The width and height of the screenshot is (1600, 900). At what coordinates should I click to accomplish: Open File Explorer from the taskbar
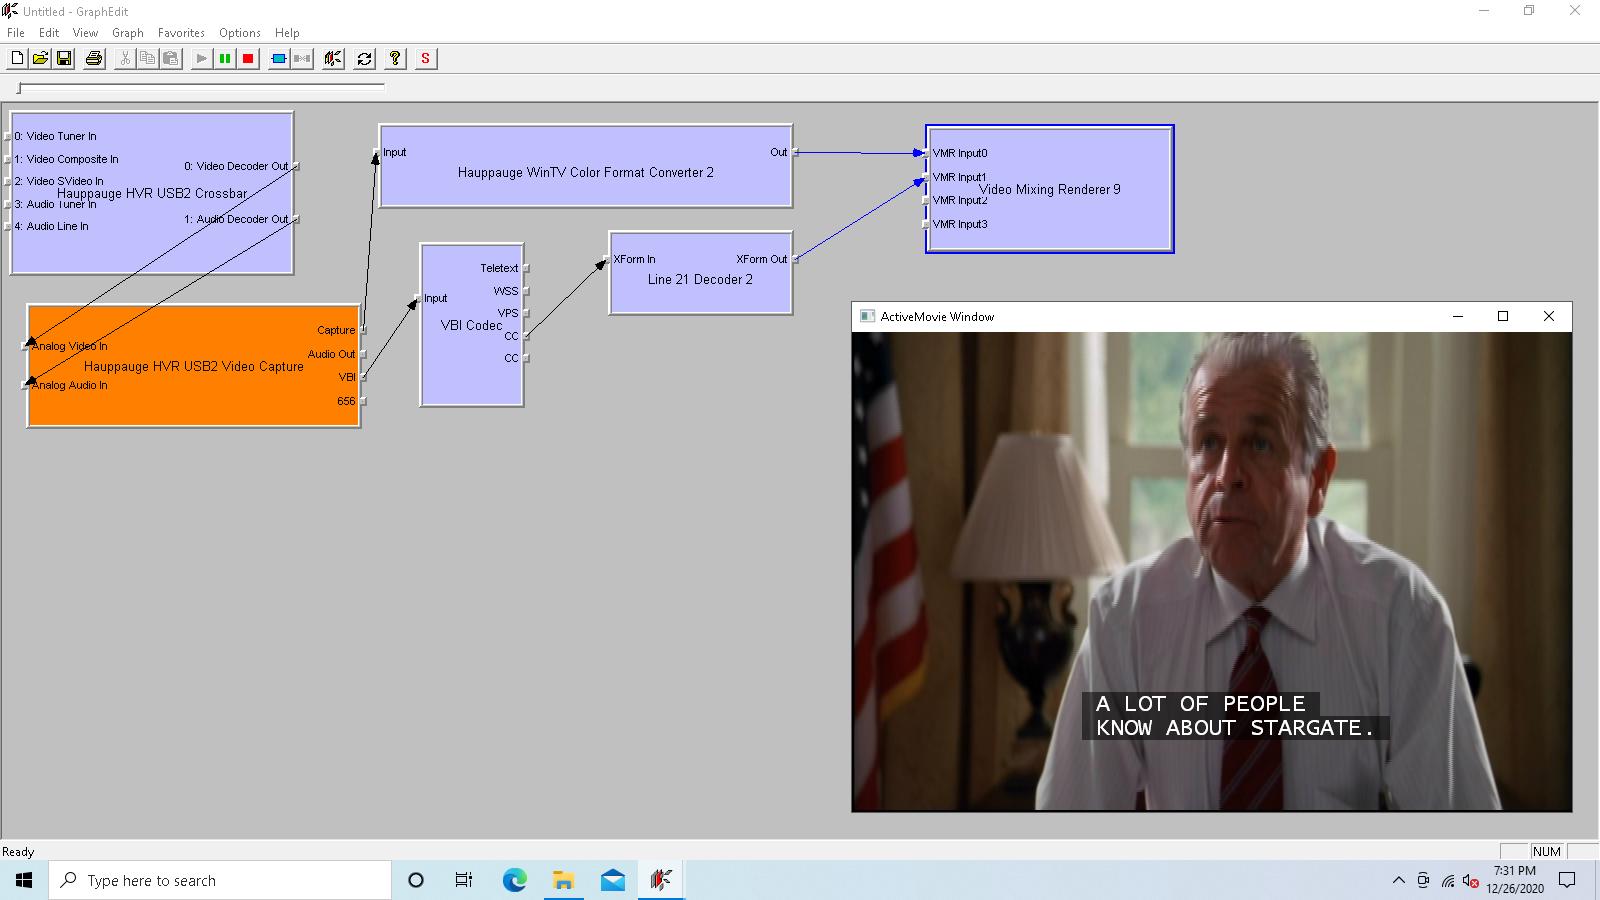point(563,880)
